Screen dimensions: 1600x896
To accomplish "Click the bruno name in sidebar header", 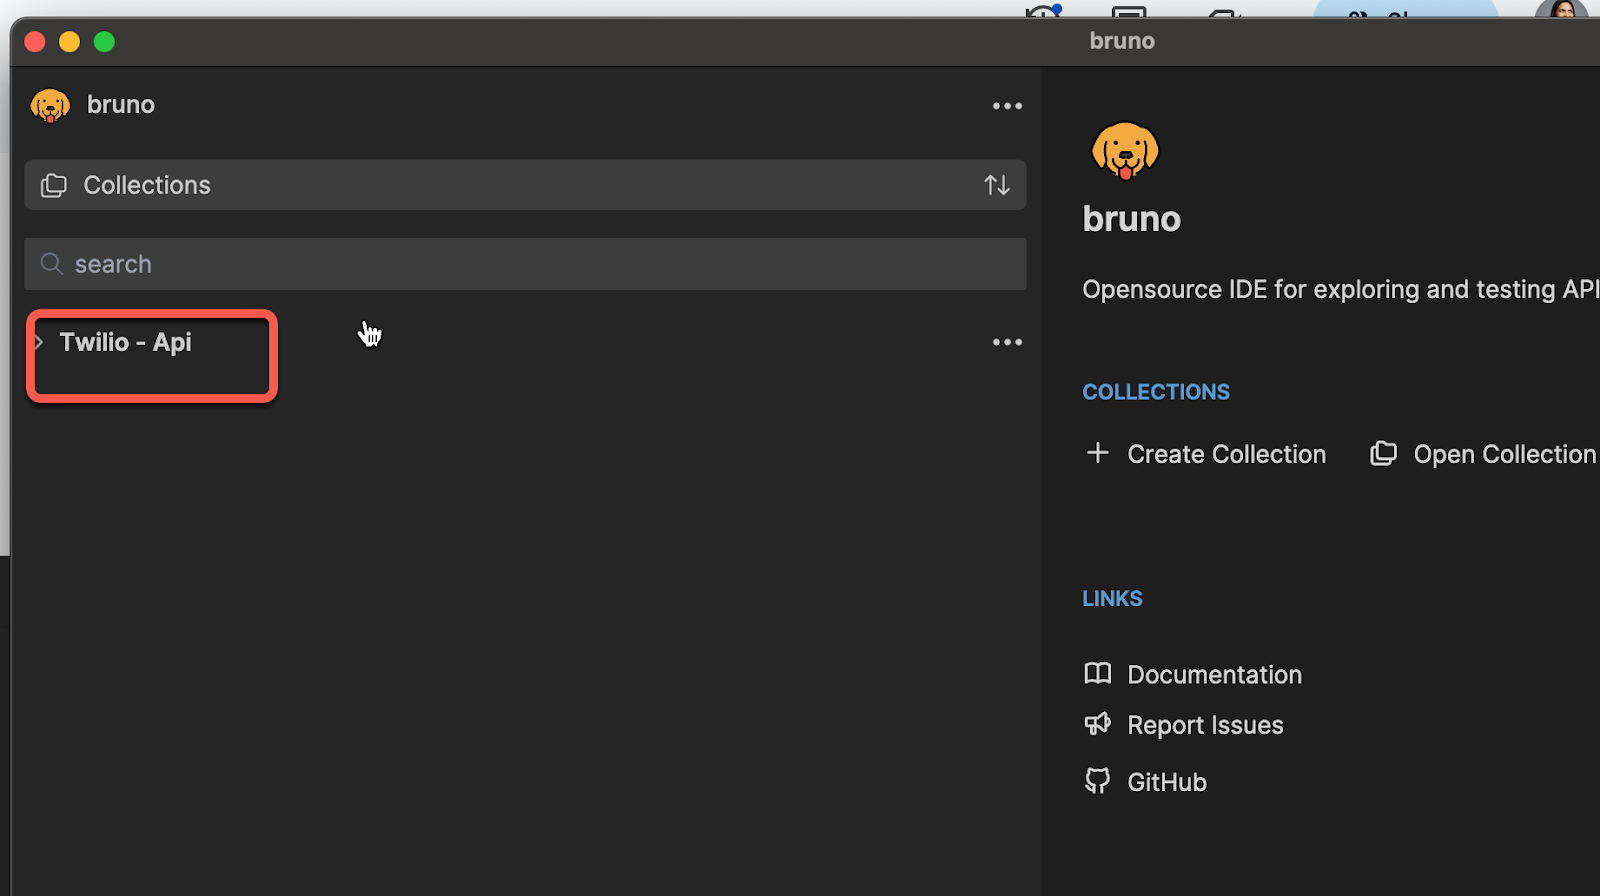I will (121, 104).
